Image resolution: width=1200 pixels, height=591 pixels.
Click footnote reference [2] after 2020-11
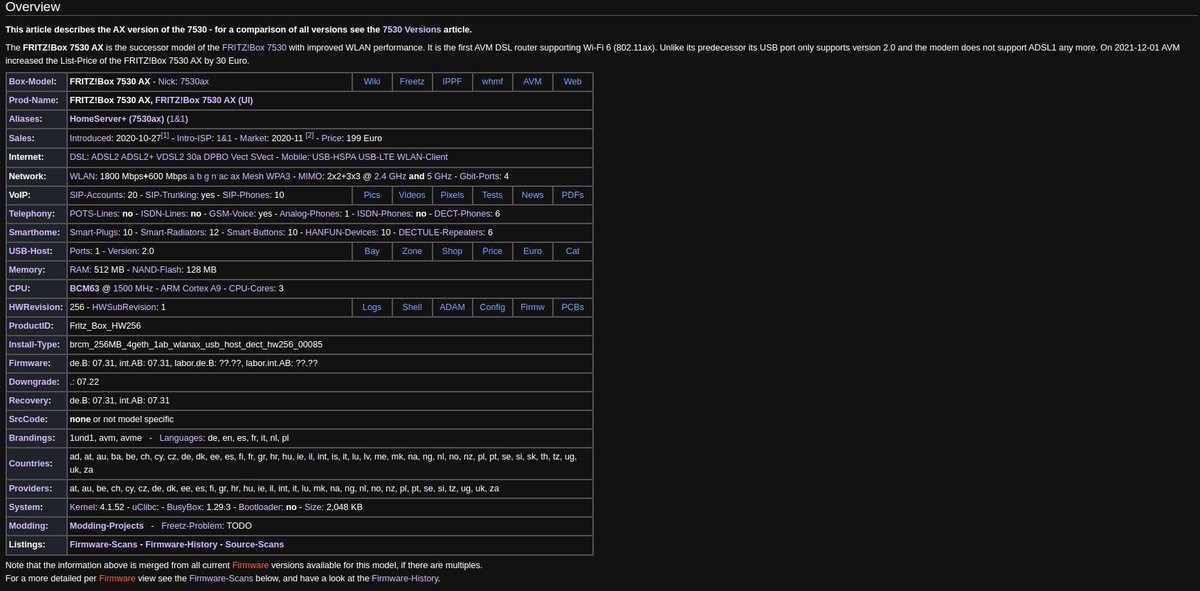(x=310, y=135)
